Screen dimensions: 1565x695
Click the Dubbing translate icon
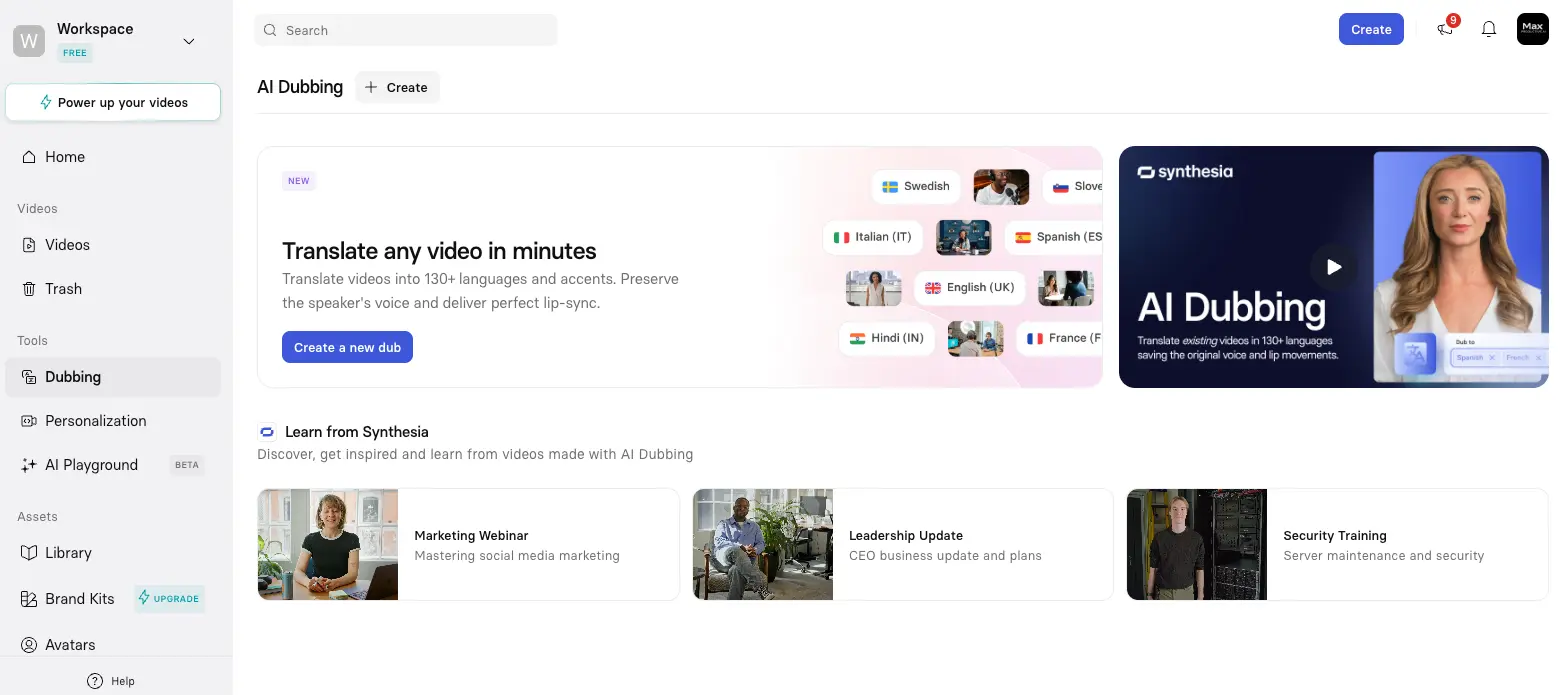pyautogui.click(x=29, y=377)
